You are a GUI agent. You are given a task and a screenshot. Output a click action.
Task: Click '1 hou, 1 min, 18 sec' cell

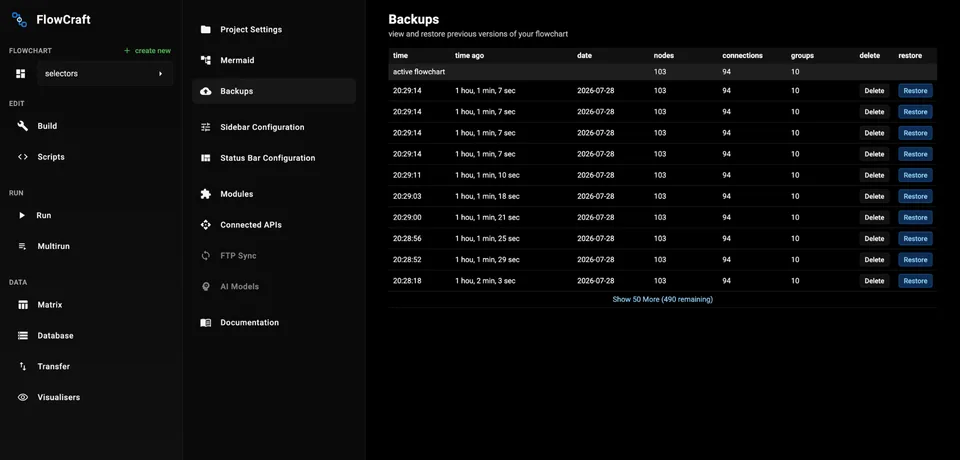click(x=487, y=196)
